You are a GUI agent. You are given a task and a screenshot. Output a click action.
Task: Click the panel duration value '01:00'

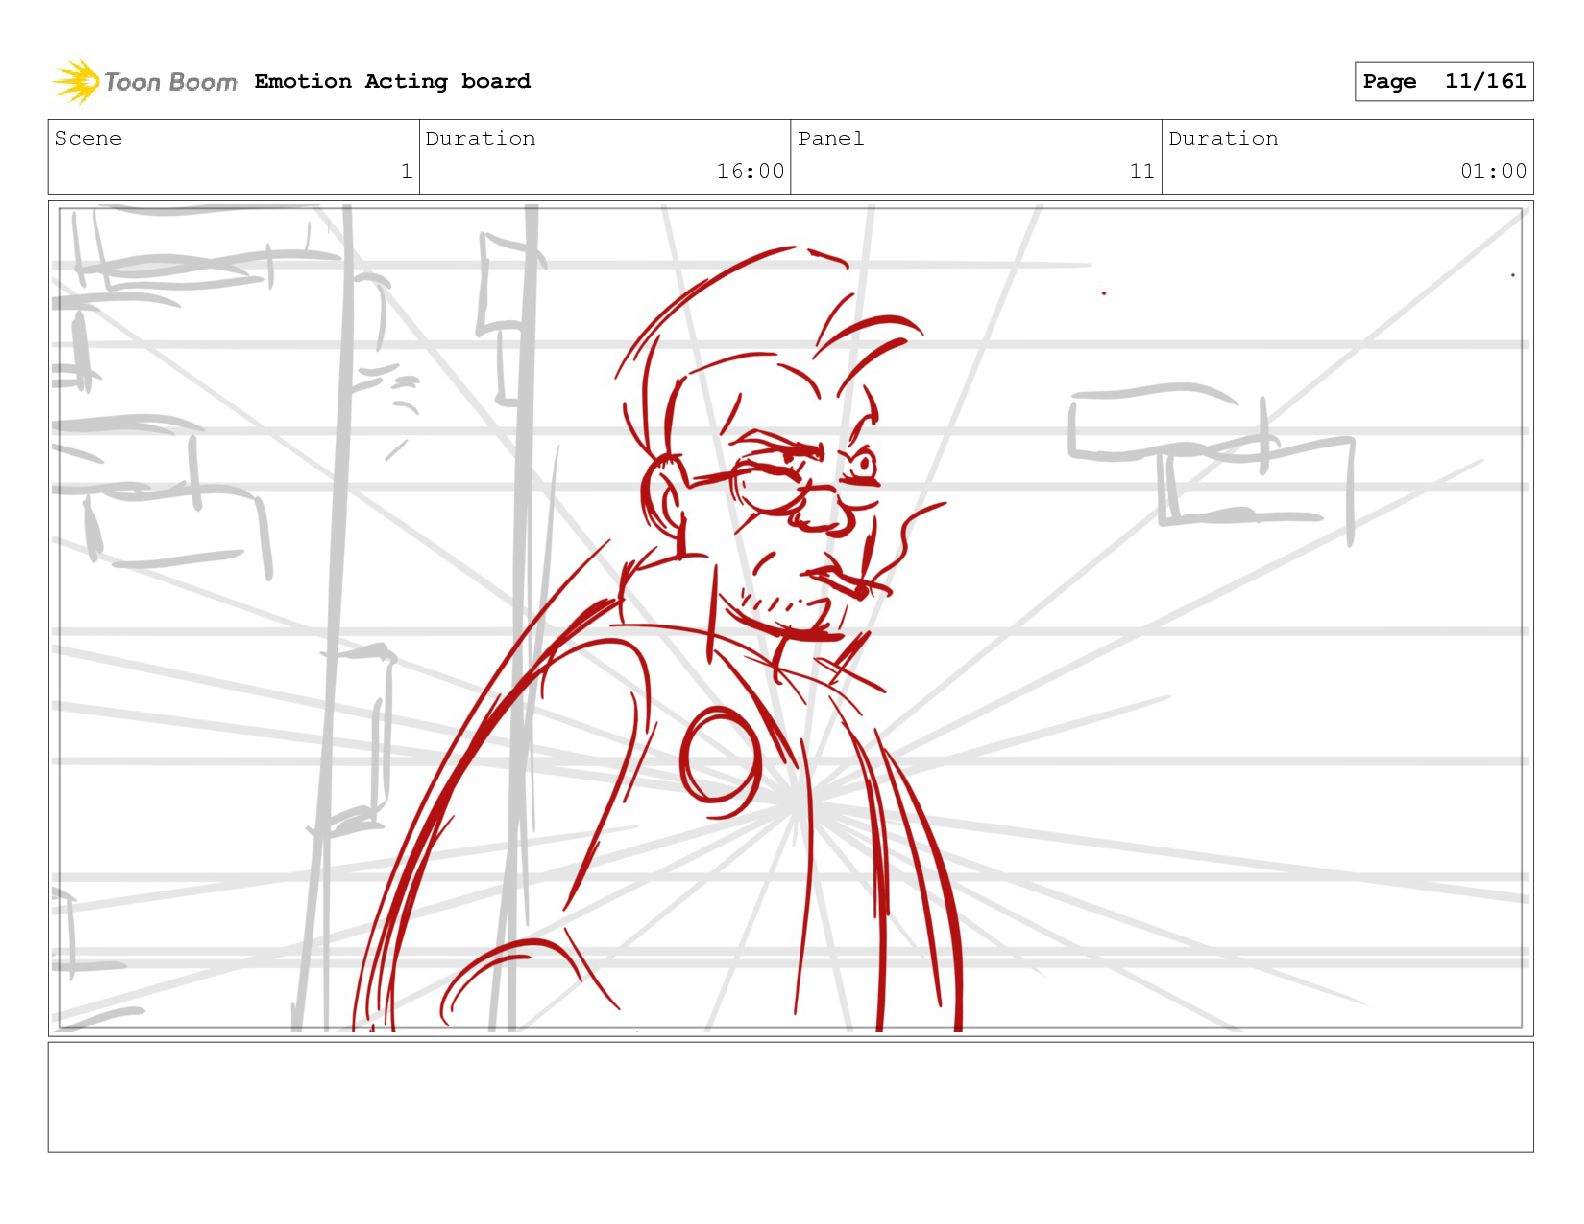point(1493,171)
